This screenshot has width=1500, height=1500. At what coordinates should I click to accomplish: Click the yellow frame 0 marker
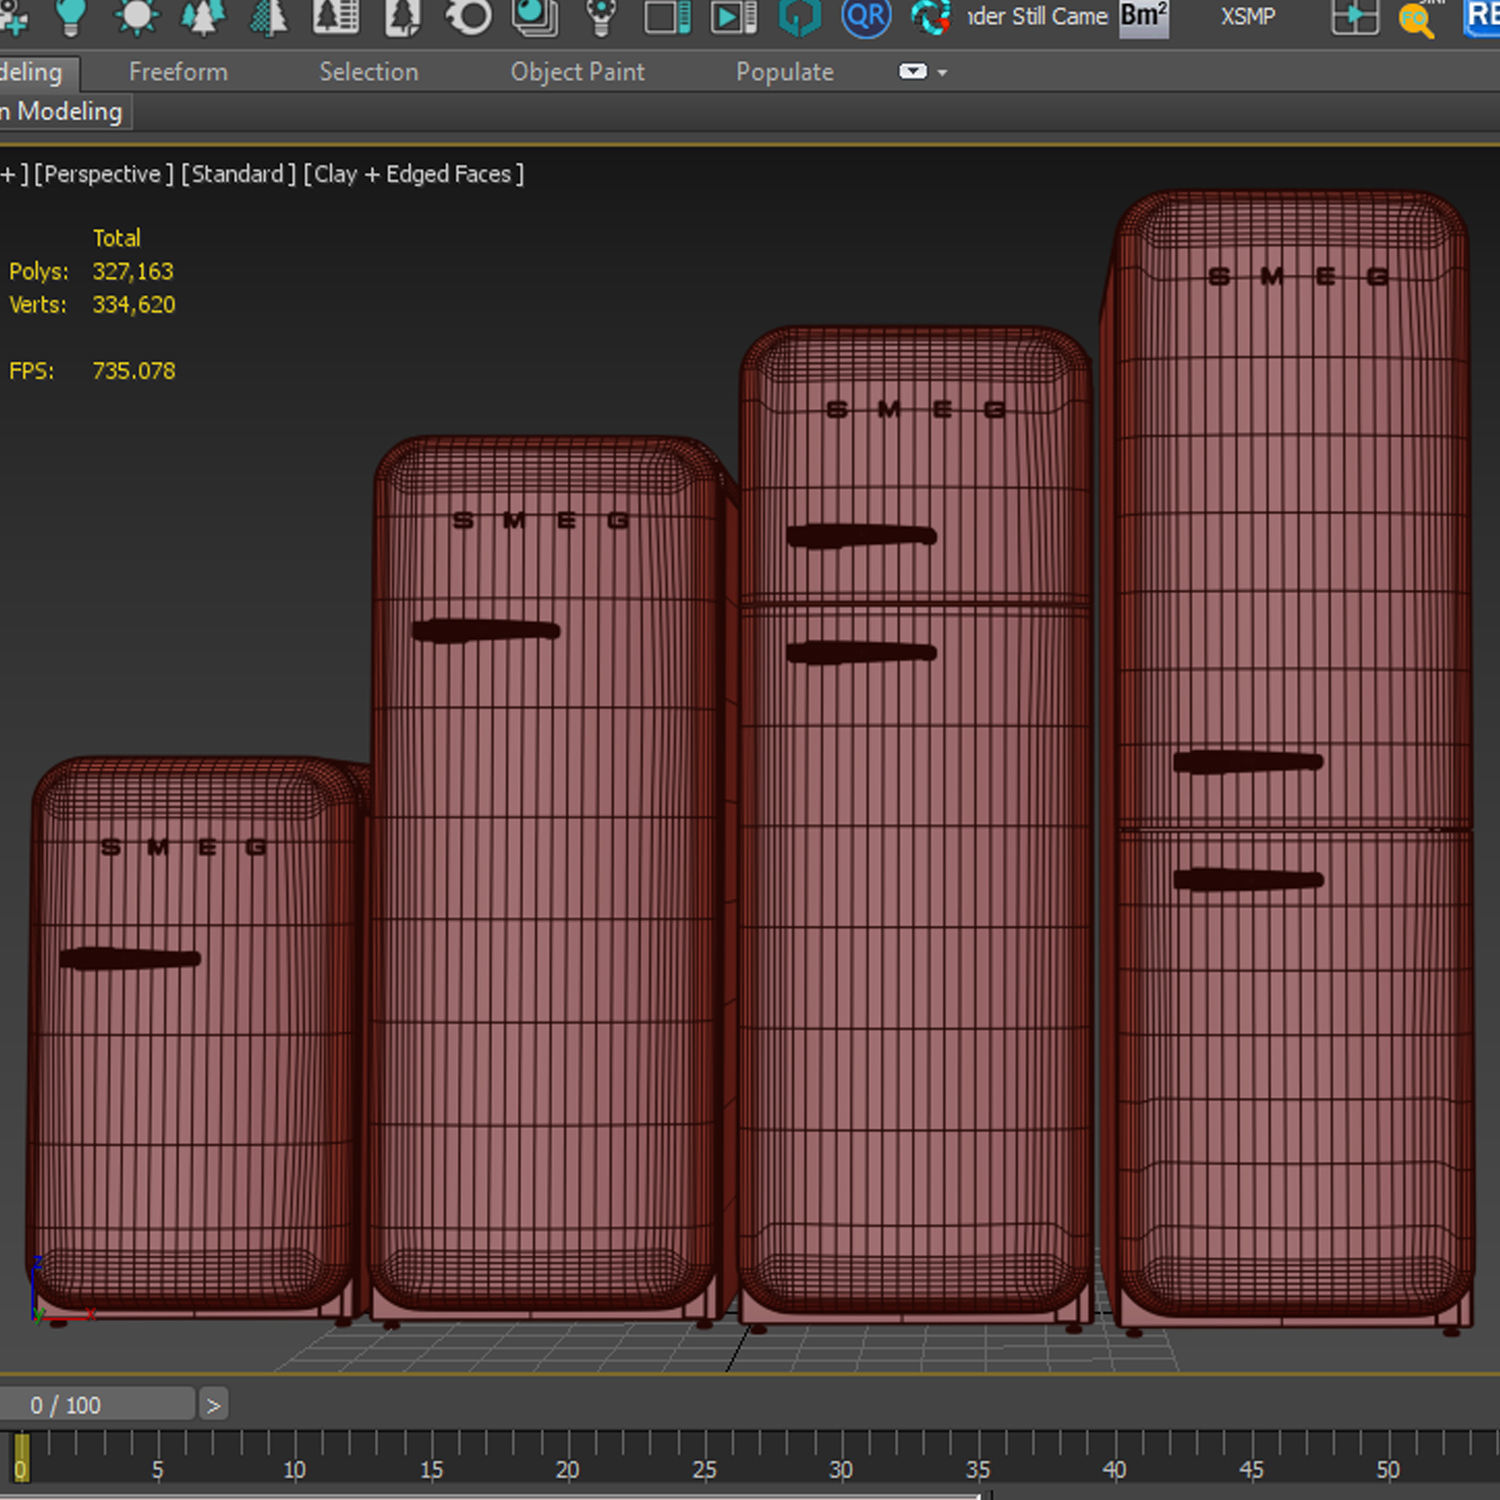click(x=21, y=1458)
